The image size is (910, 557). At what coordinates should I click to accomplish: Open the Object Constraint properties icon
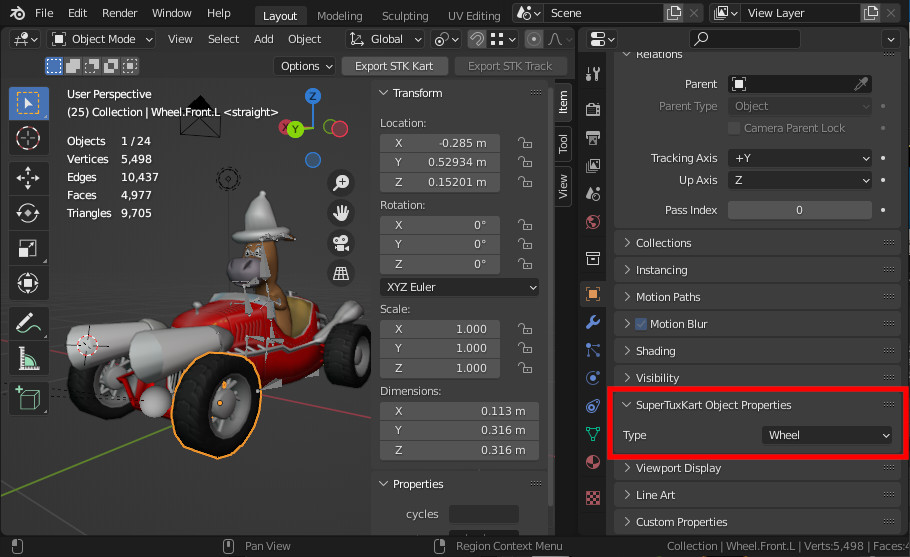pyautogui.click(x=593, y=406)
